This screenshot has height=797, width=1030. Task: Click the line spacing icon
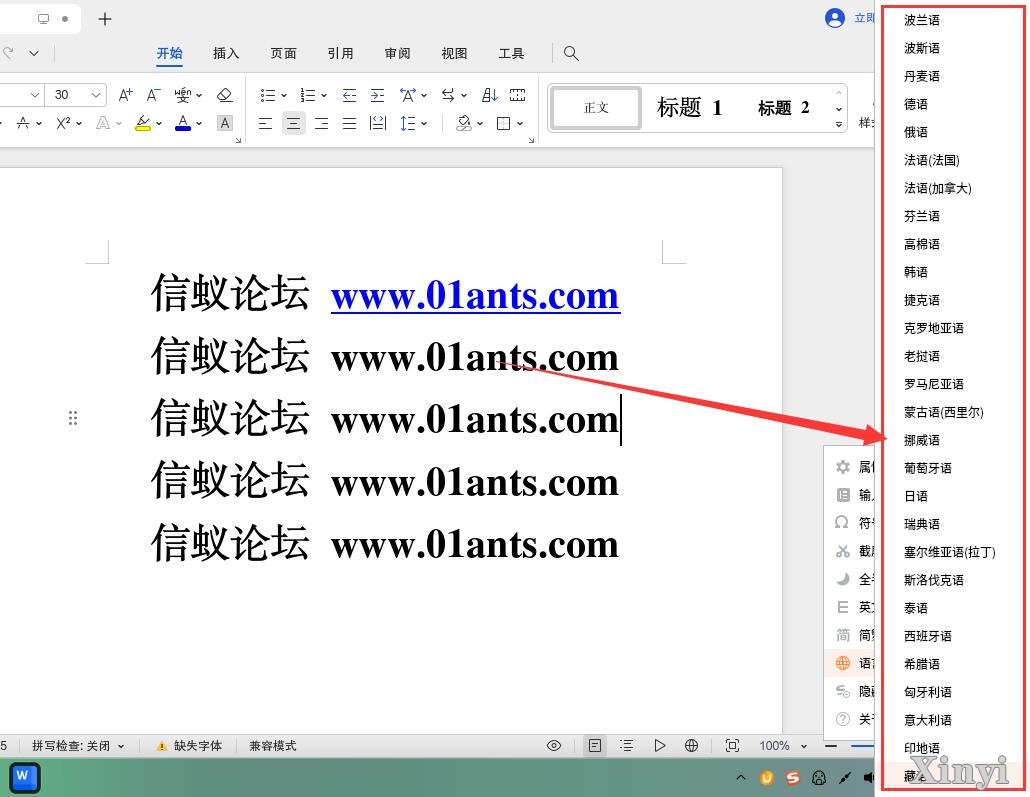[x=408, y=123]
